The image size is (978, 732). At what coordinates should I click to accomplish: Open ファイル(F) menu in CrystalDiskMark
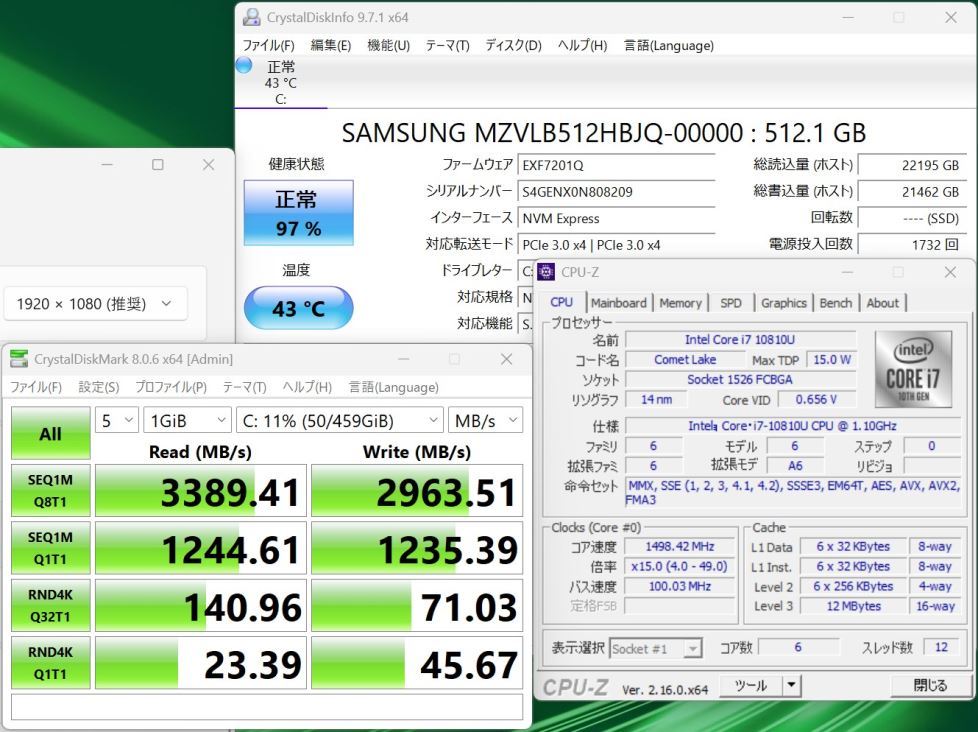click(36, 387)
